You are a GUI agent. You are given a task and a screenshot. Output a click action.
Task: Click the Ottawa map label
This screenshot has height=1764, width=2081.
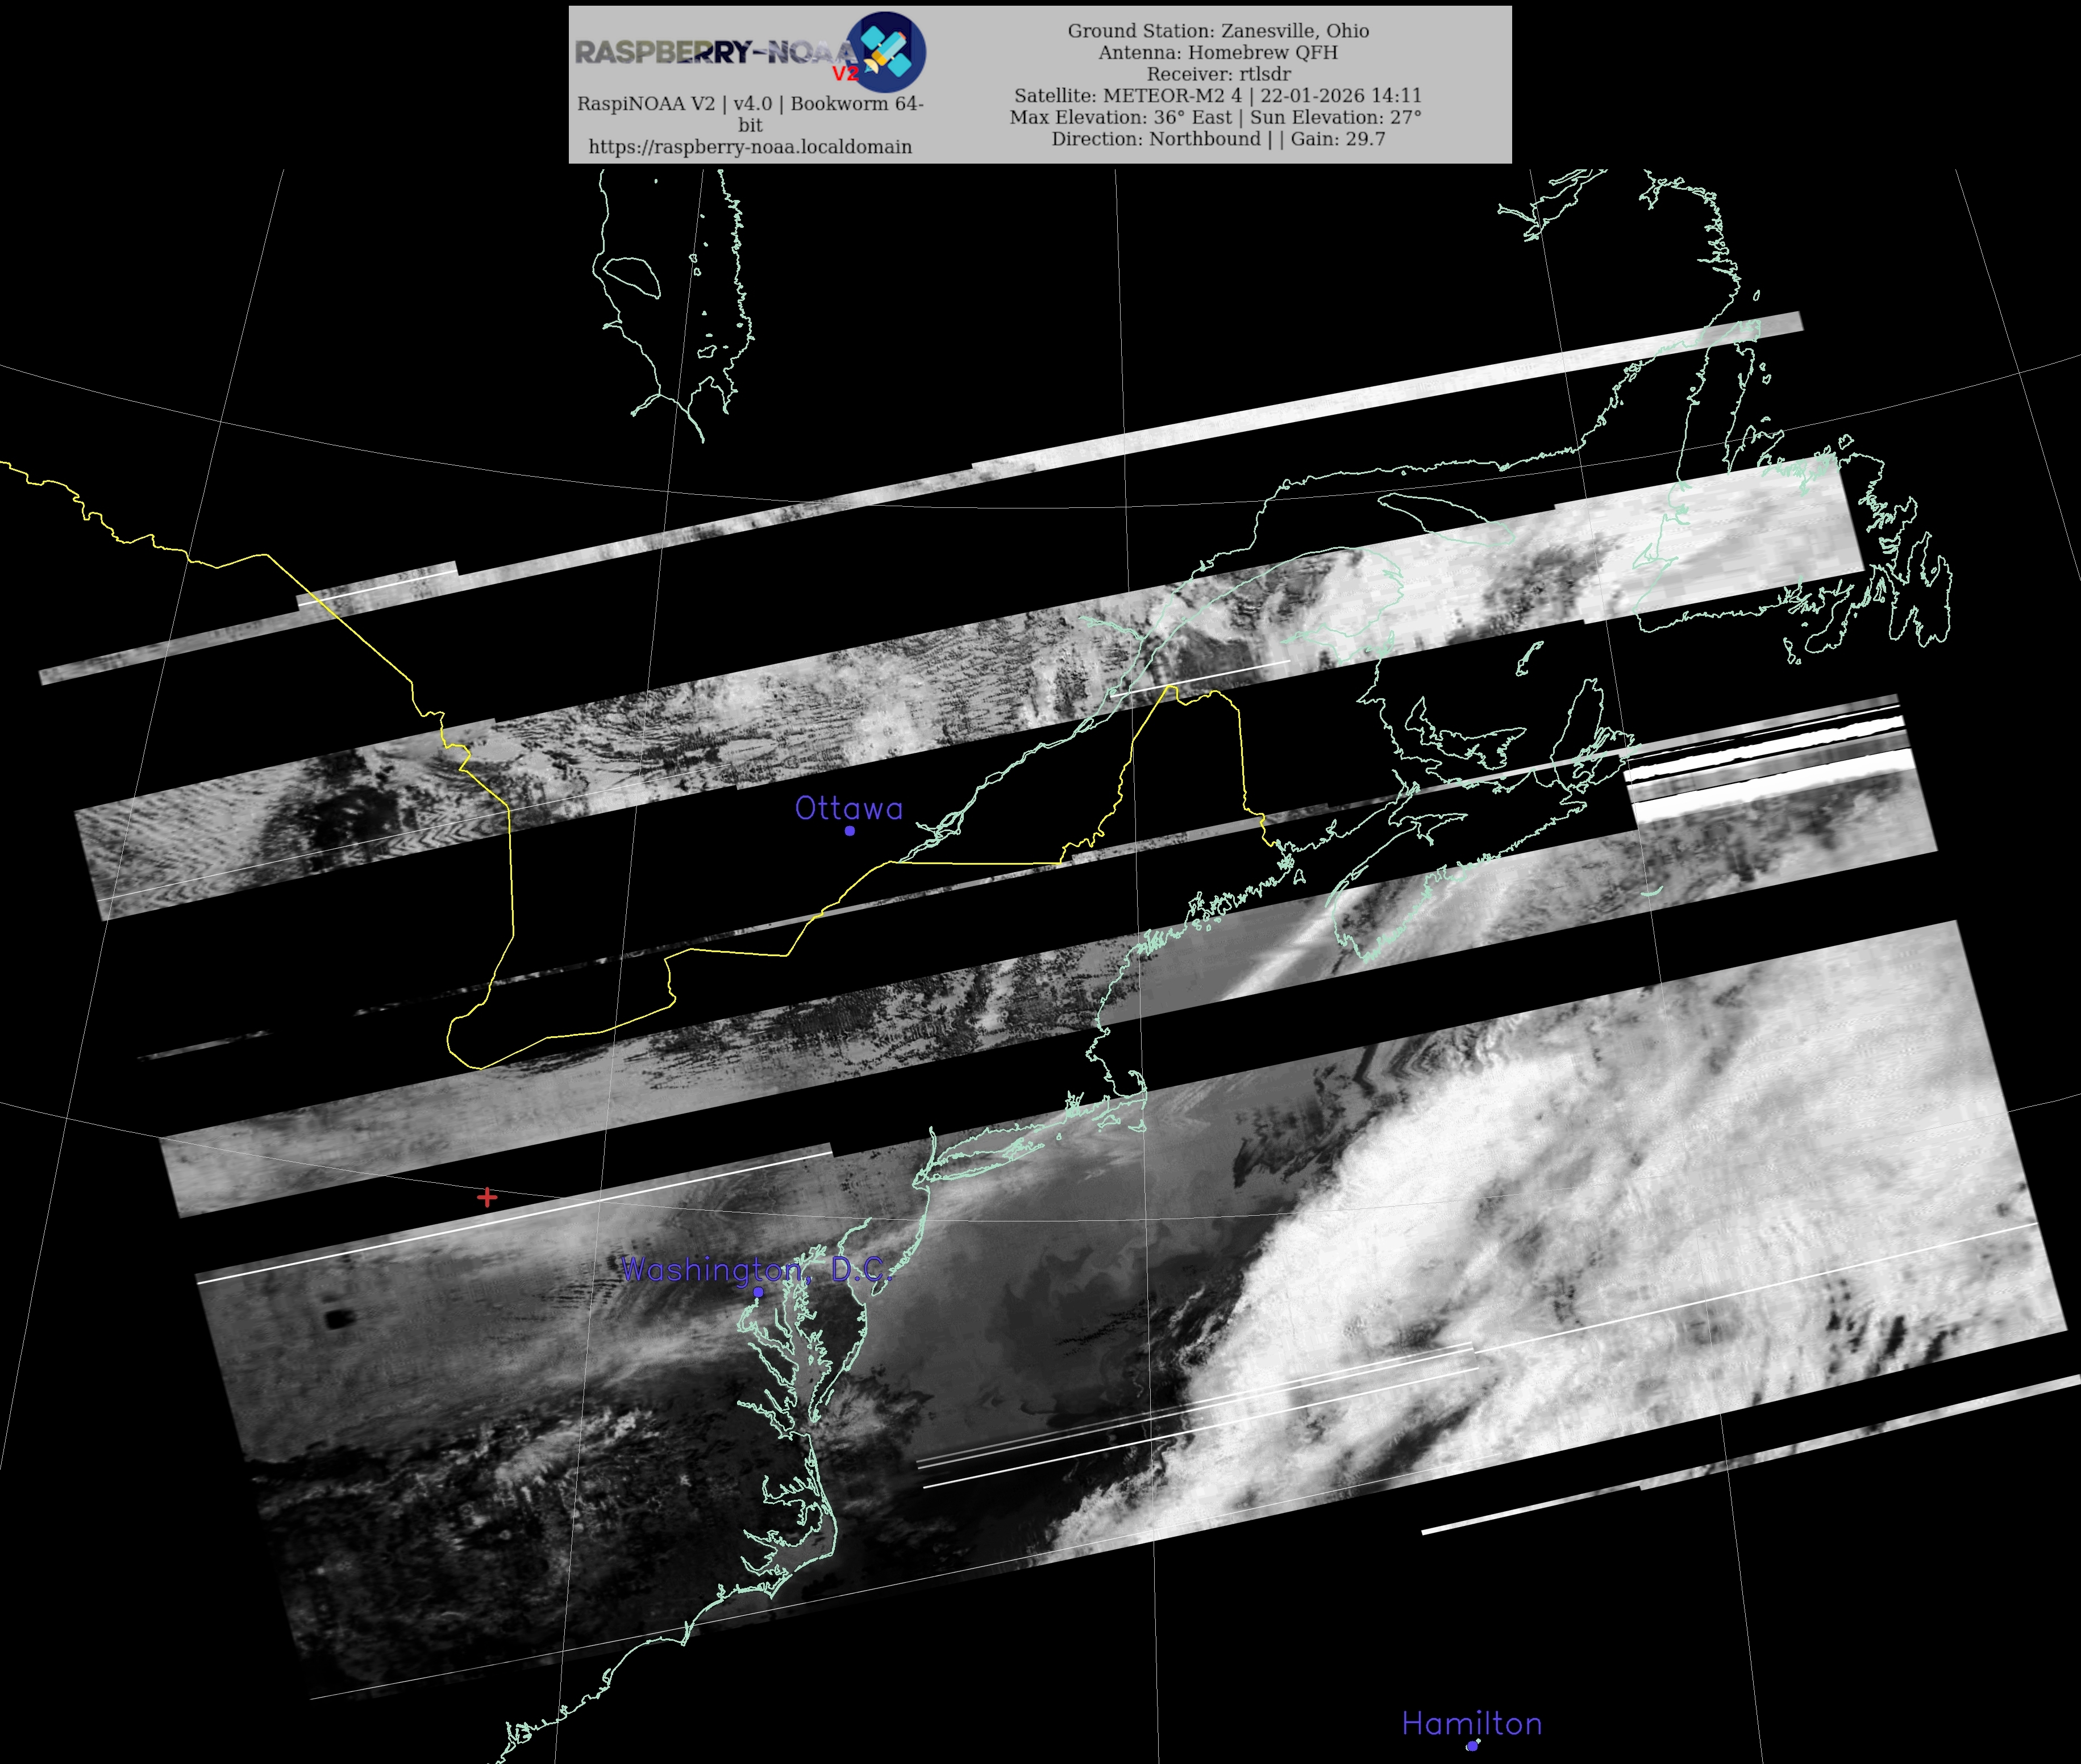(848, 808)
